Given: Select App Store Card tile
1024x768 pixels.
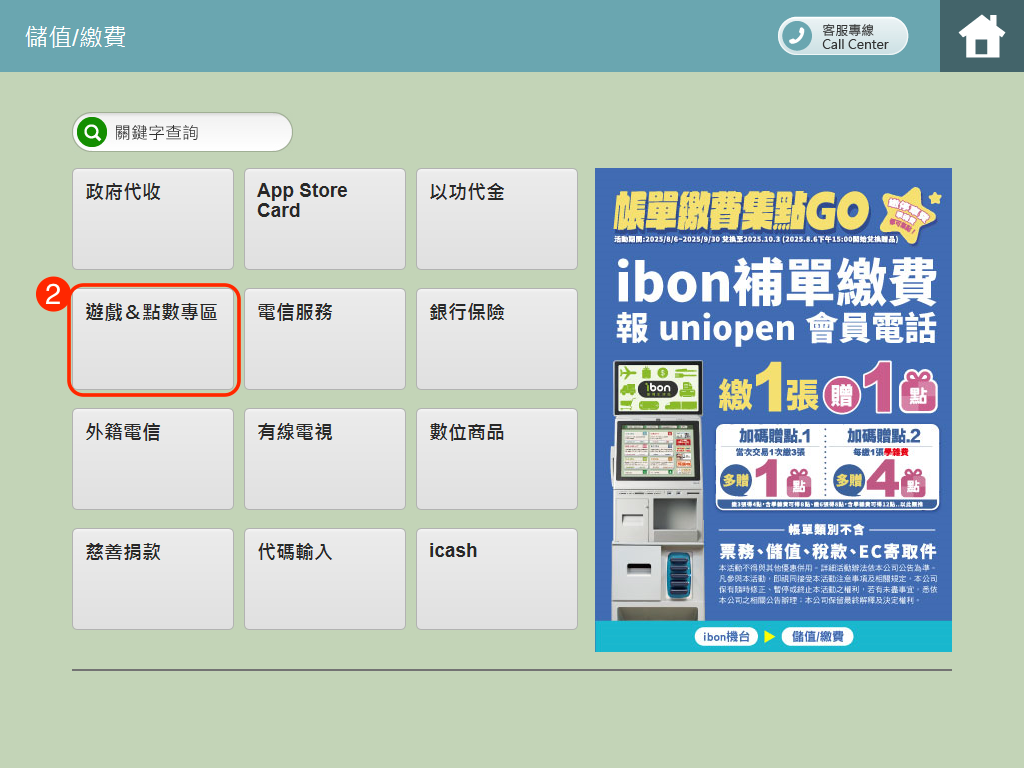Looking at the screenshot, I should click(325, 219).
